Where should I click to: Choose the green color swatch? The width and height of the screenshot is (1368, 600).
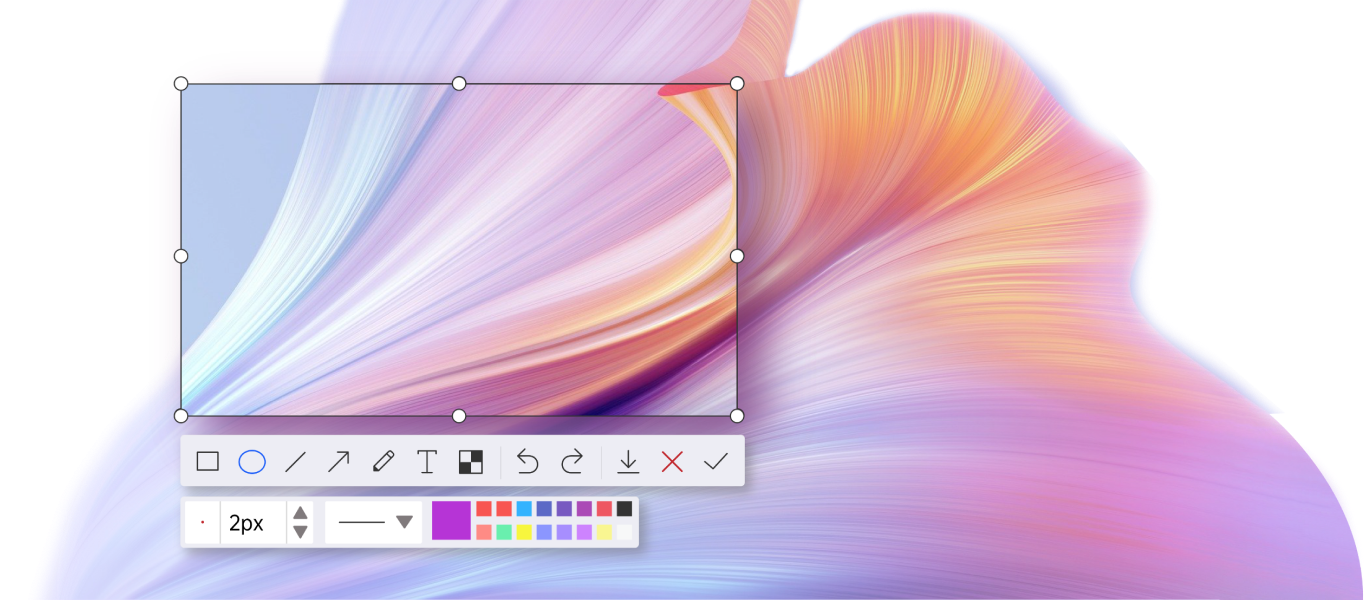click(x=504, y=532)
